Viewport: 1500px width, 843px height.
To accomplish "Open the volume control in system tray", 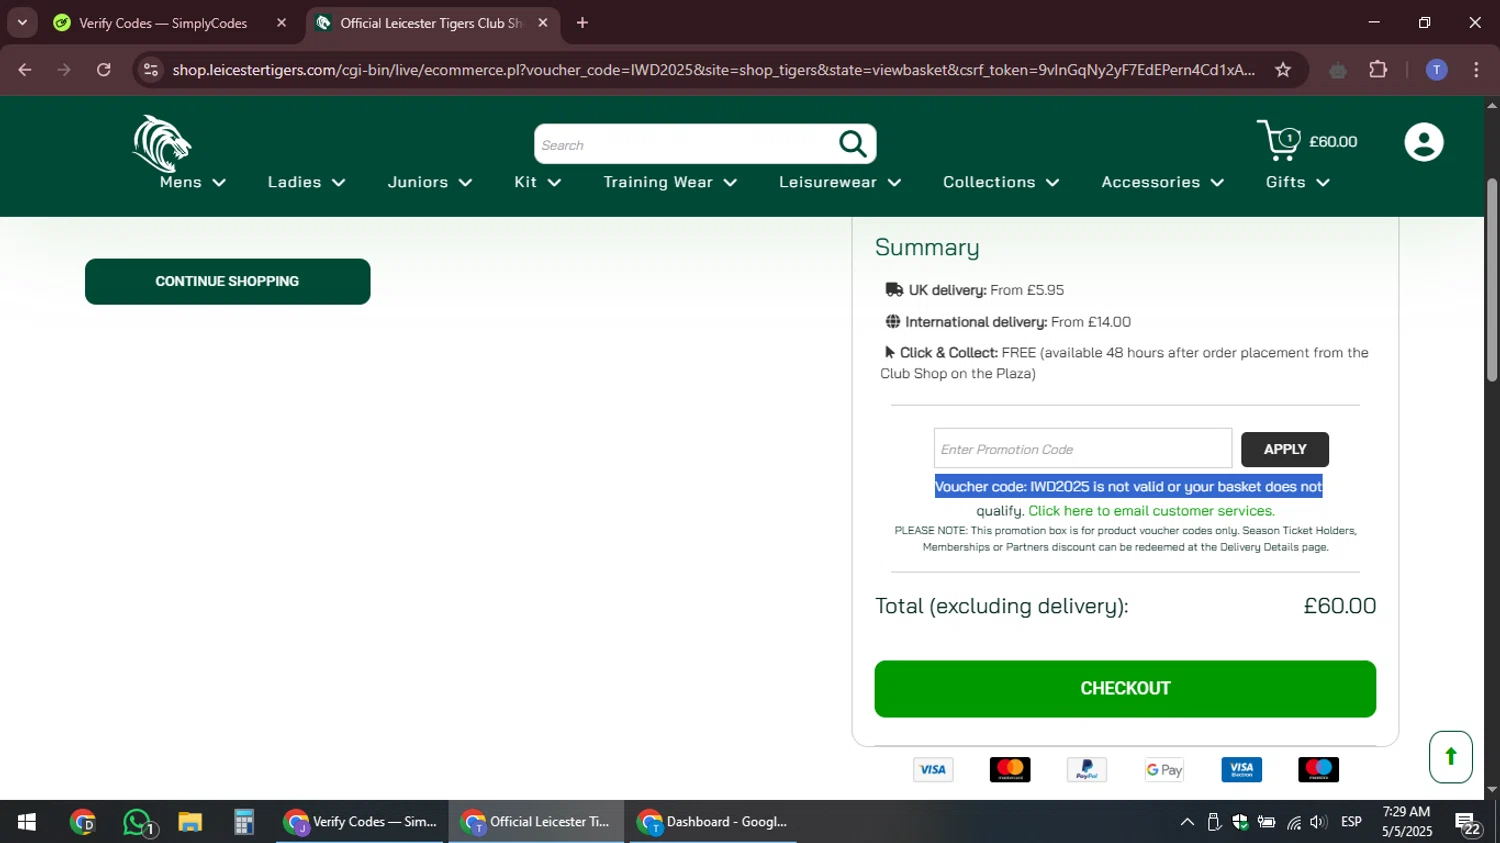I will pos(1318,822).
